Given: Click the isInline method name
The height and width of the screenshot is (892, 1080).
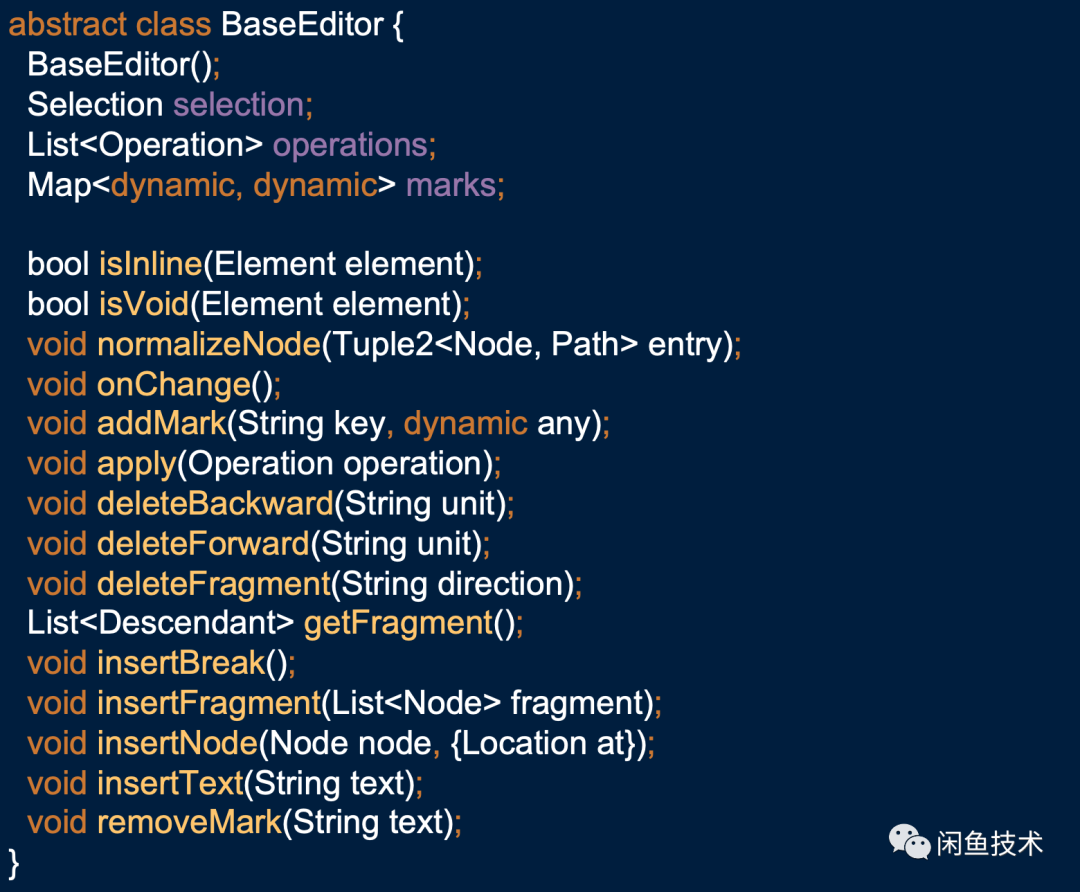Looking at the screenshot, I should tap(150, 264).
